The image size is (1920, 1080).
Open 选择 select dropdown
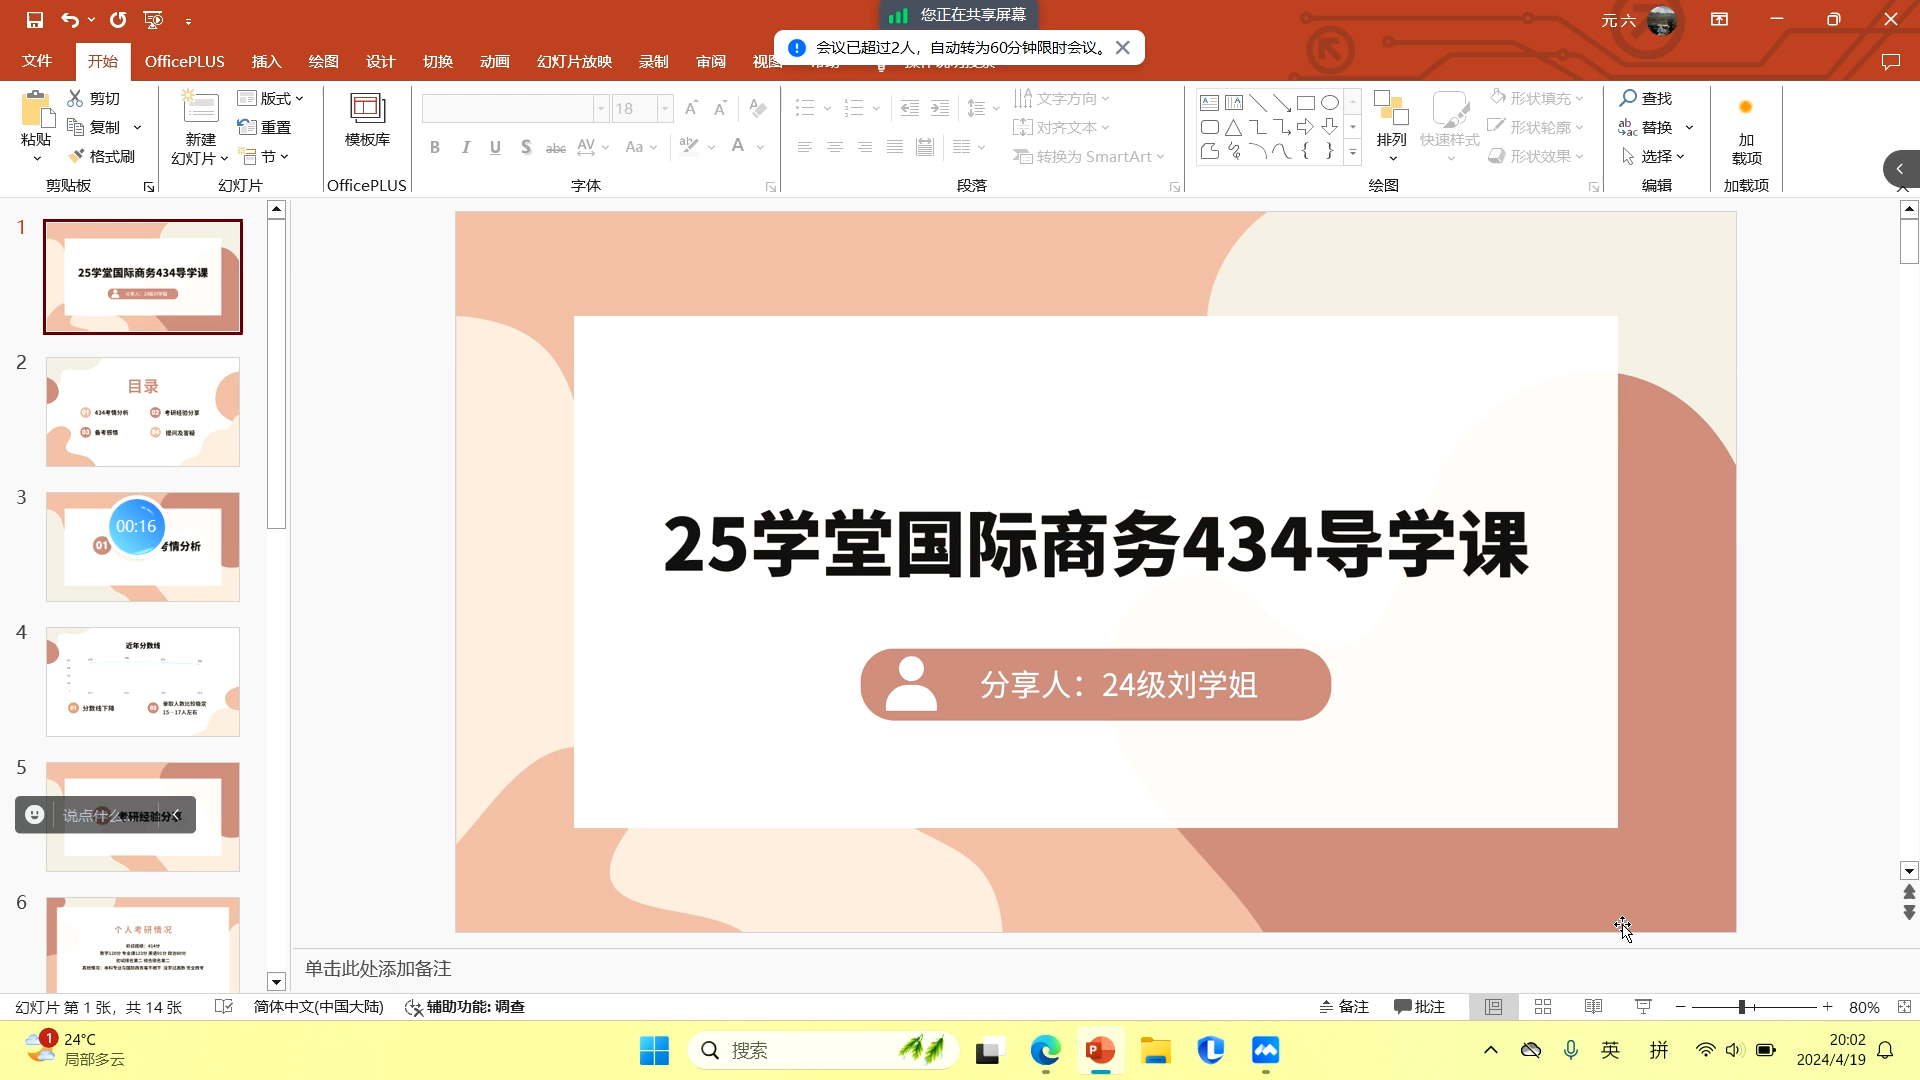tap(1653, 156)
